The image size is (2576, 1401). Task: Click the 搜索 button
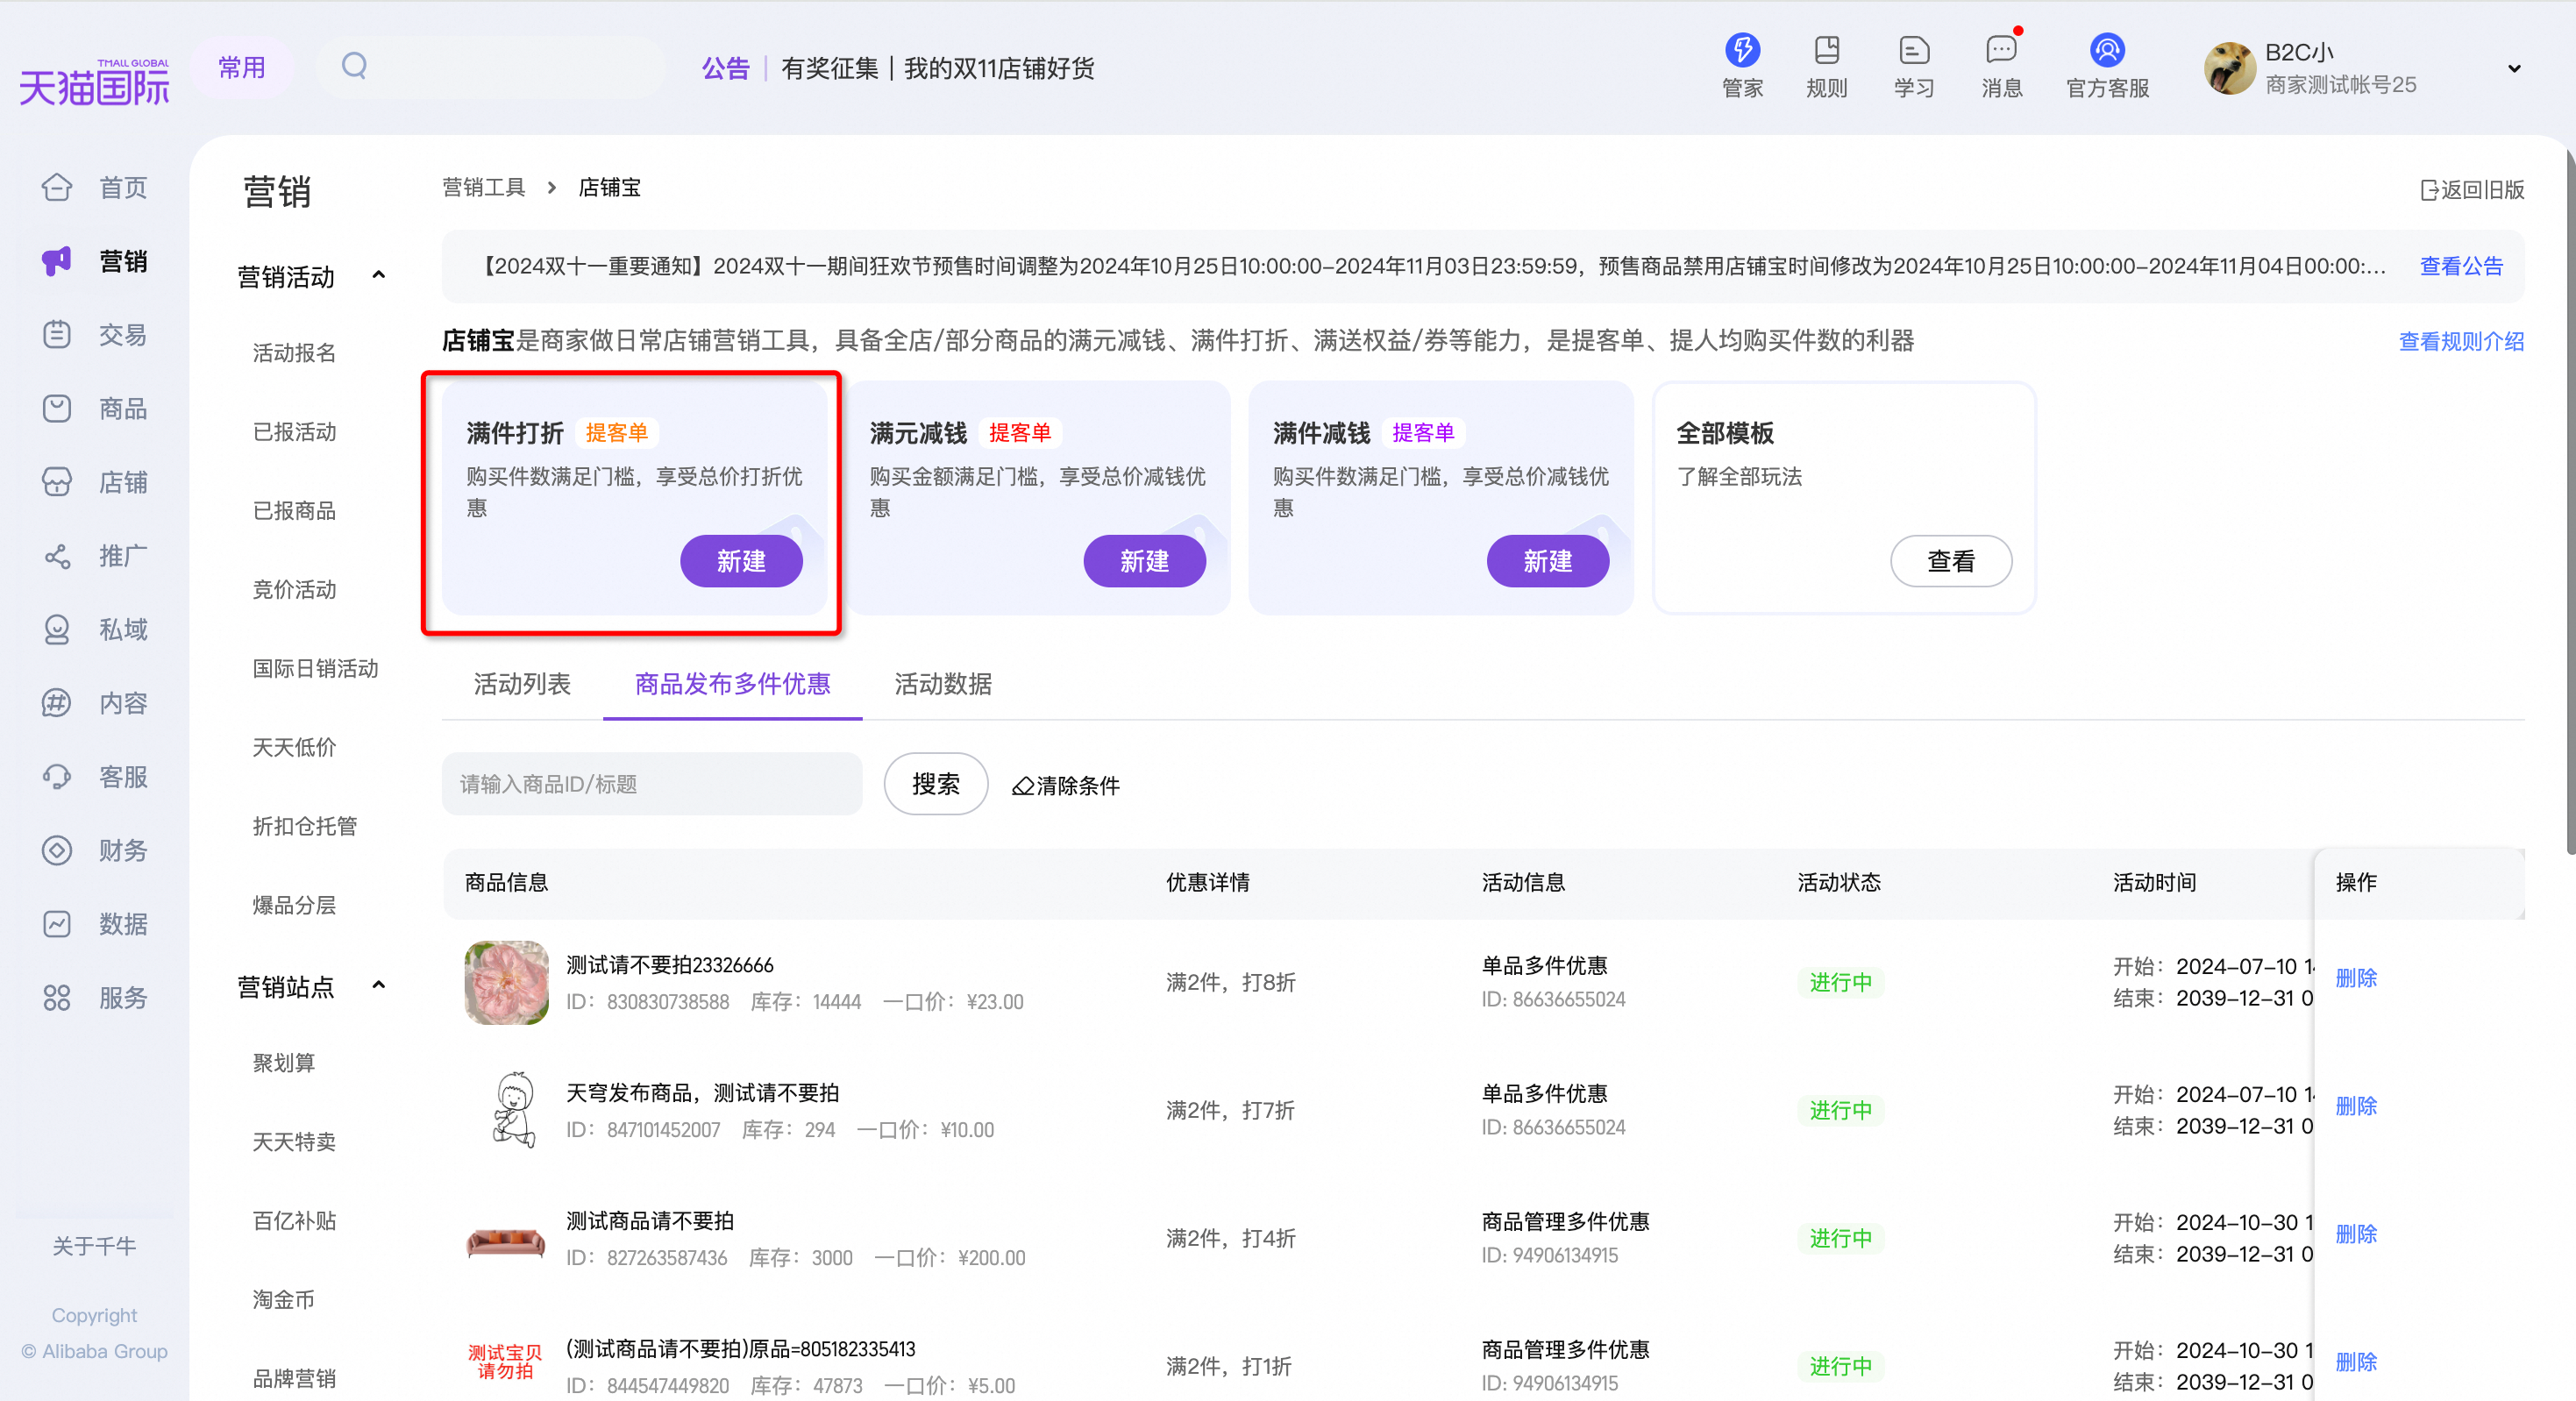tap(935, 784)
